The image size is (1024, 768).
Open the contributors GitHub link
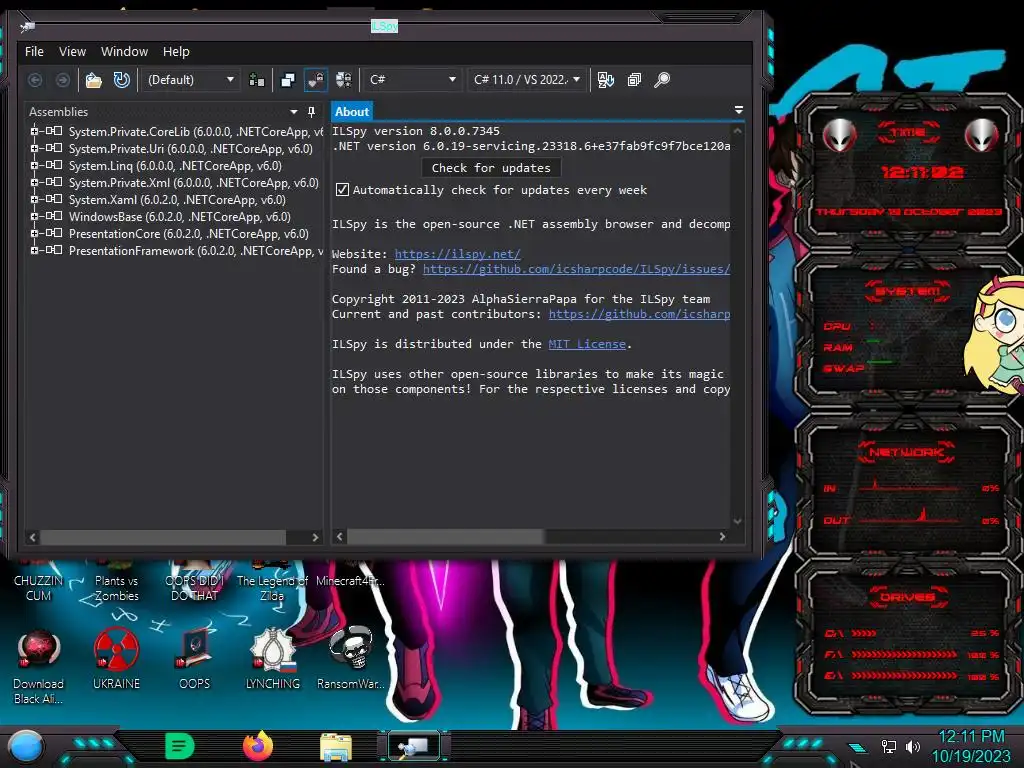[639, 314]
